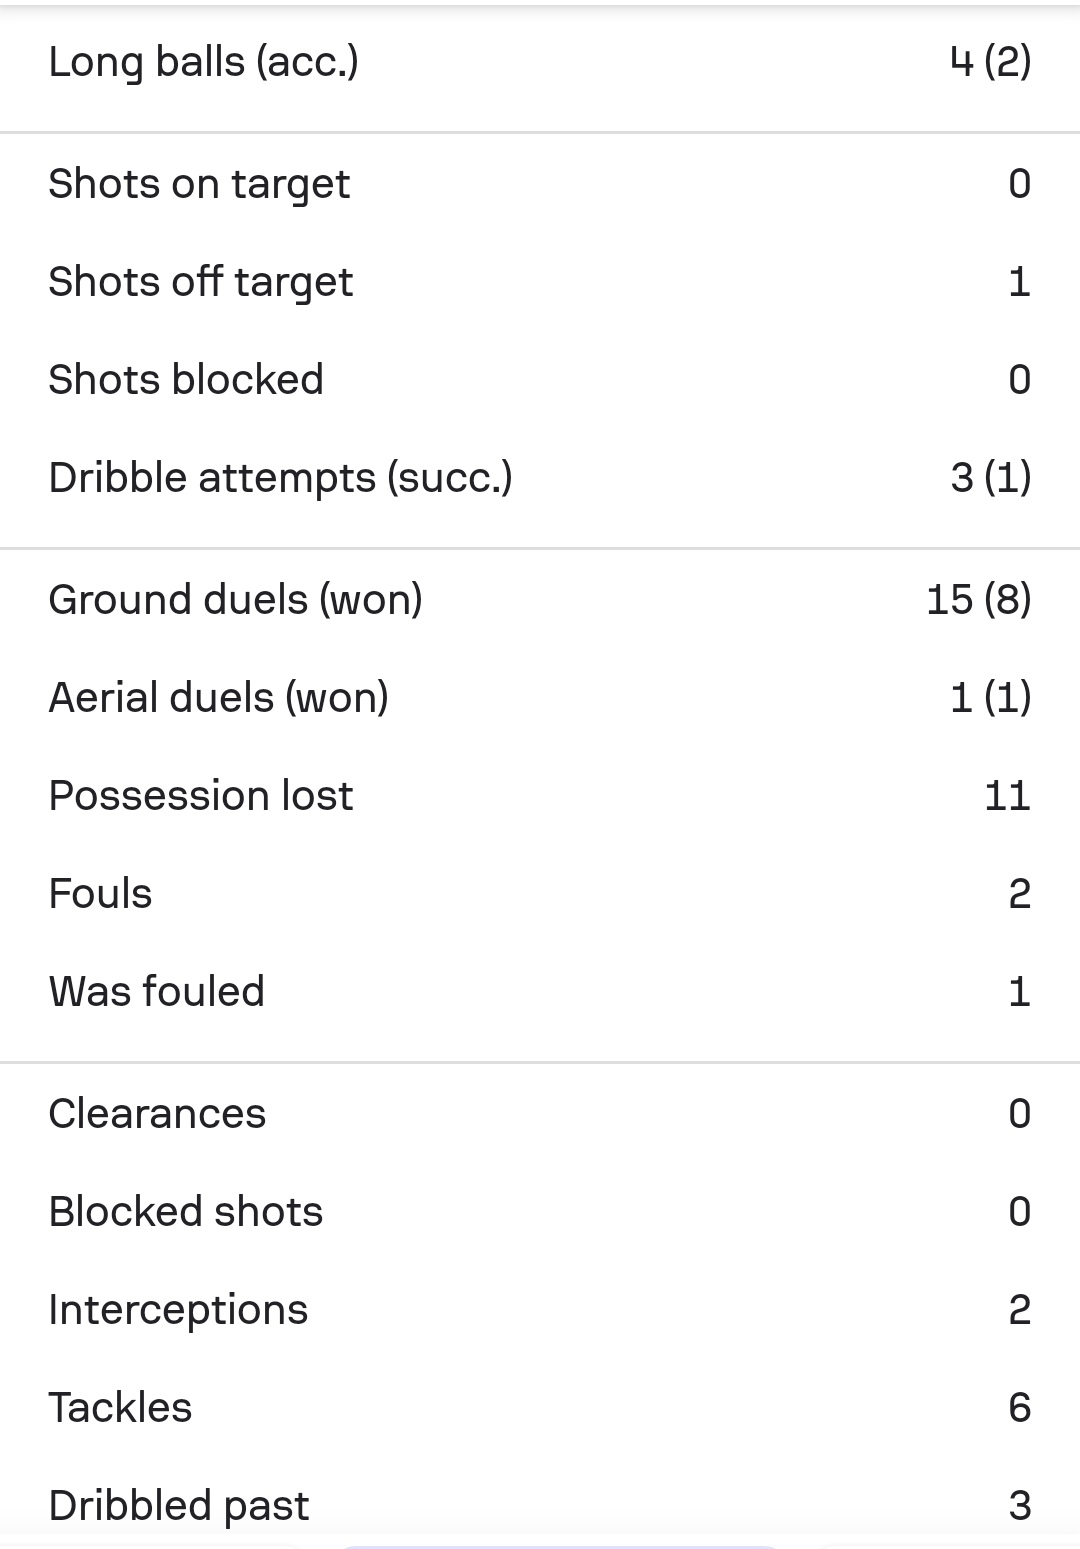Click the 3 (1) dribble attempts value
Viewport: 1080px width, 1549px height.
pyautogui.click(x=990, y=478)
